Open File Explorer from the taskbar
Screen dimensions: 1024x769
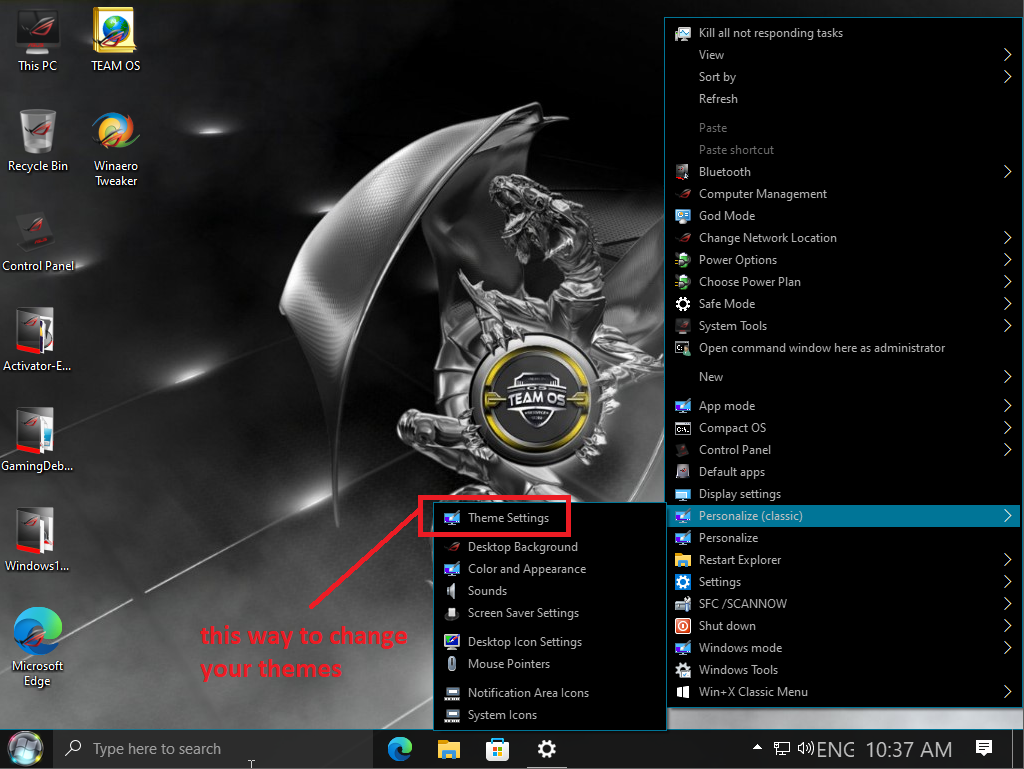point(449,749)
